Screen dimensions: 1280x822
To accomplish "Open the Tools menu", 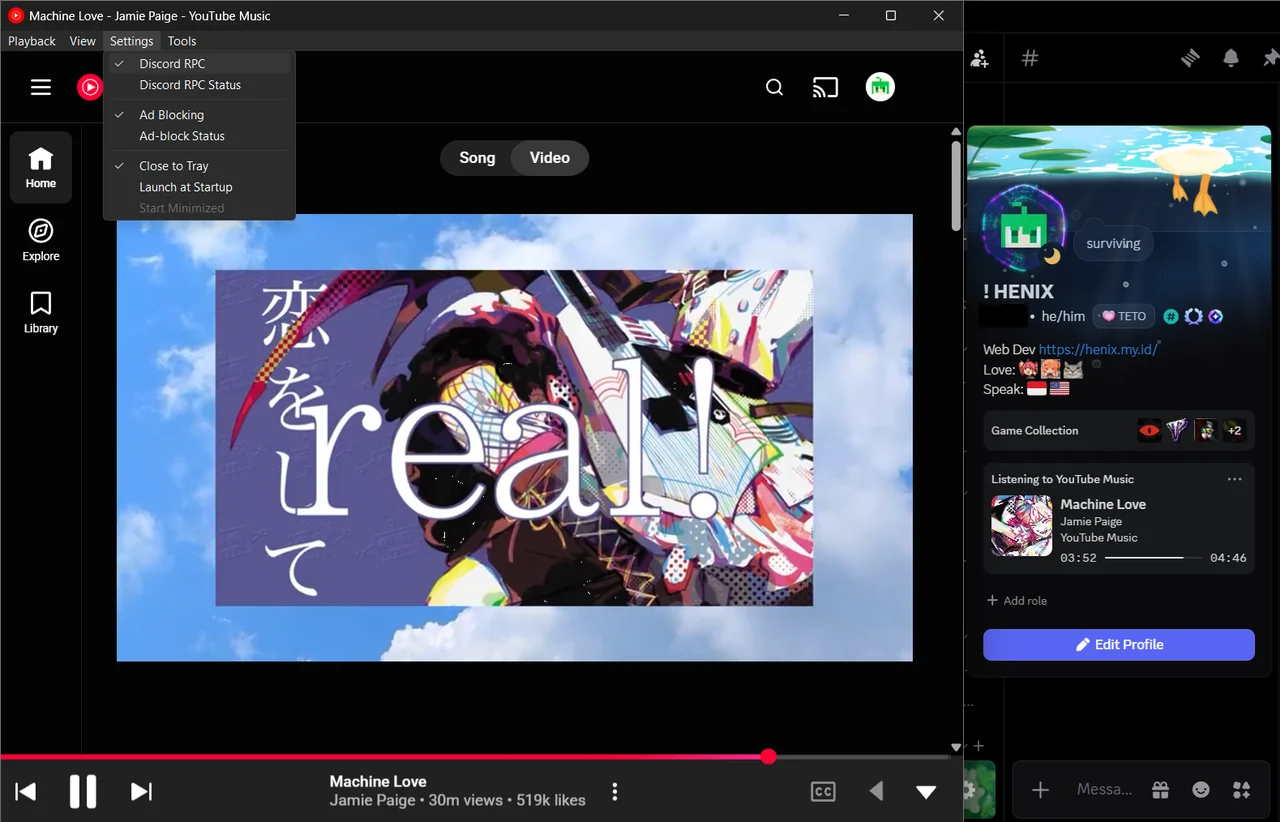I will click(182, 41).
